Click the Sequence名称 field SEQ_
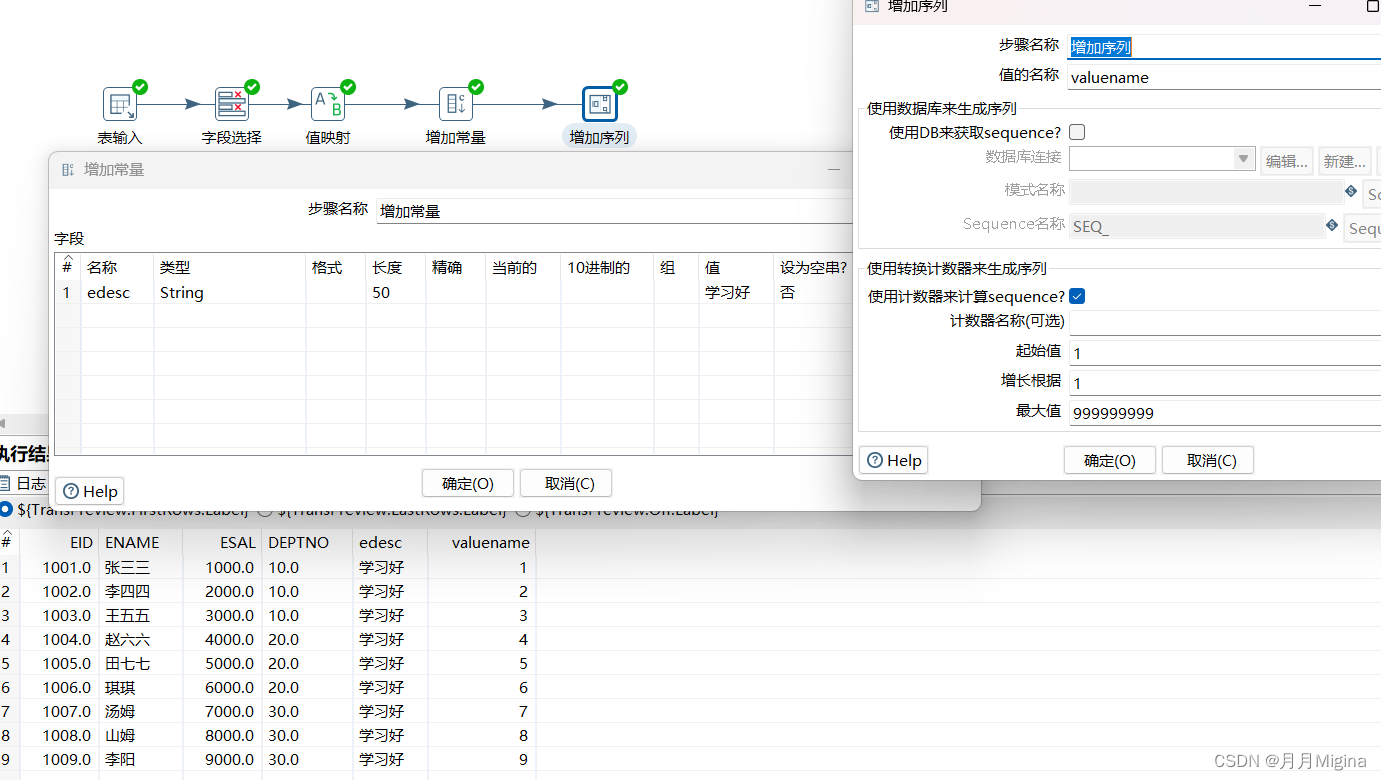1381x780 pixels. [x=1197, y=226]
